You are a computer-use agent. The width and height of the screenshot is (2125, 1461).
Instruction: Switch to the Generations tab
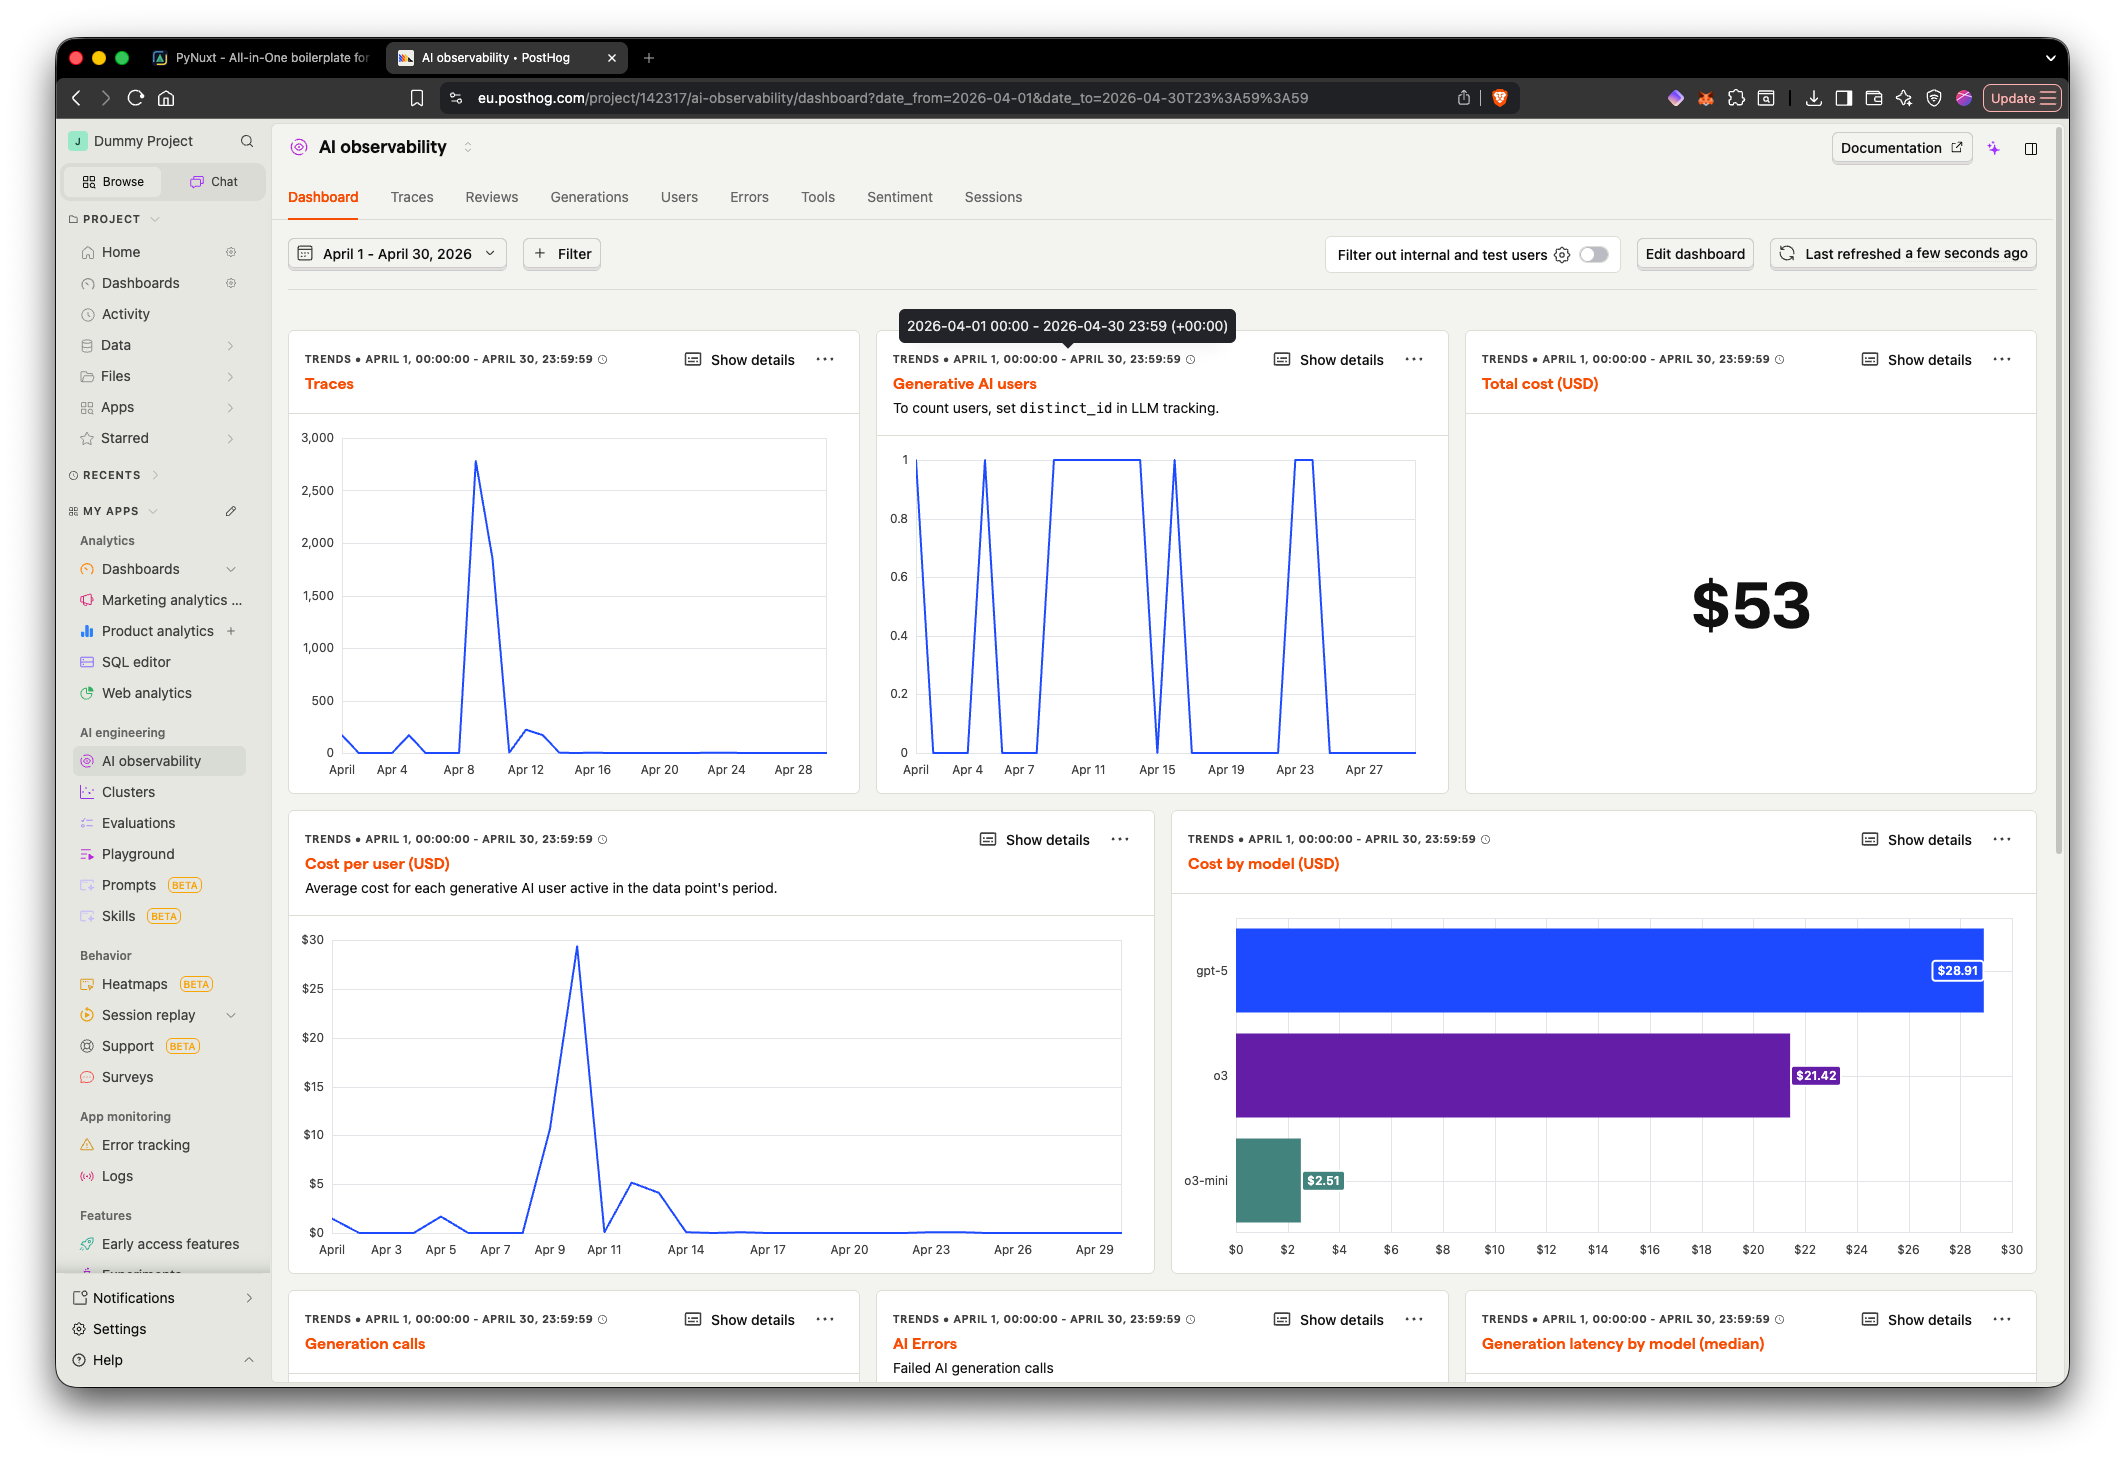click(x=589, y=197)
